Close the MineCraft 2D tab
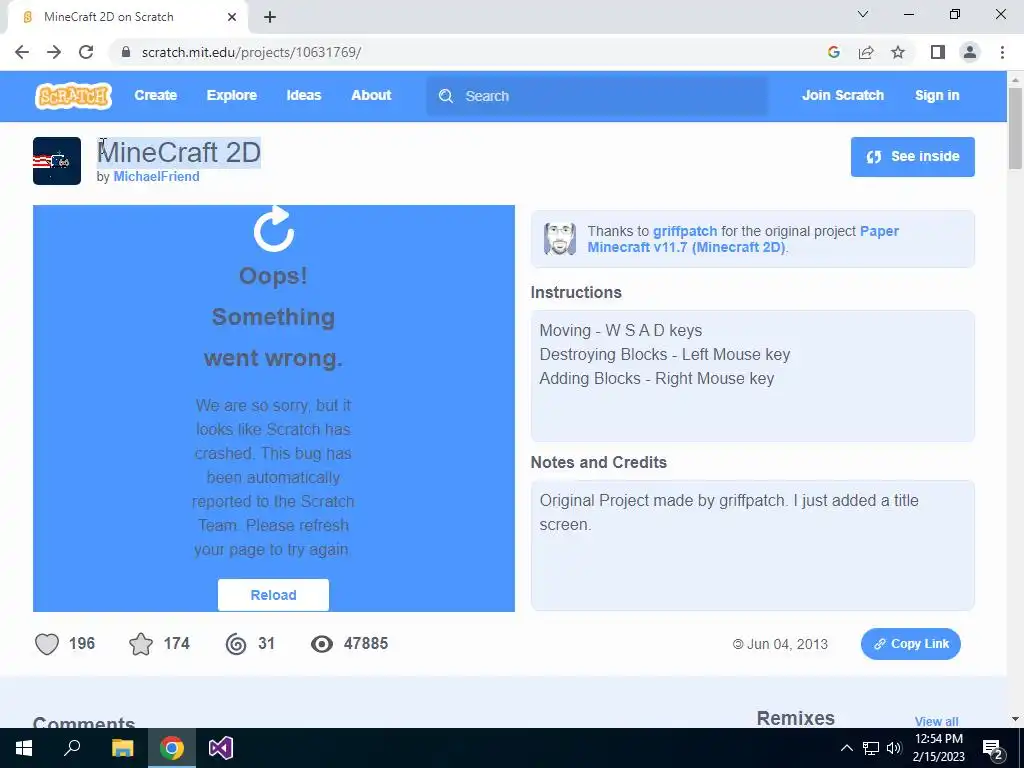 pyautogui.click(x=232, y=17)
